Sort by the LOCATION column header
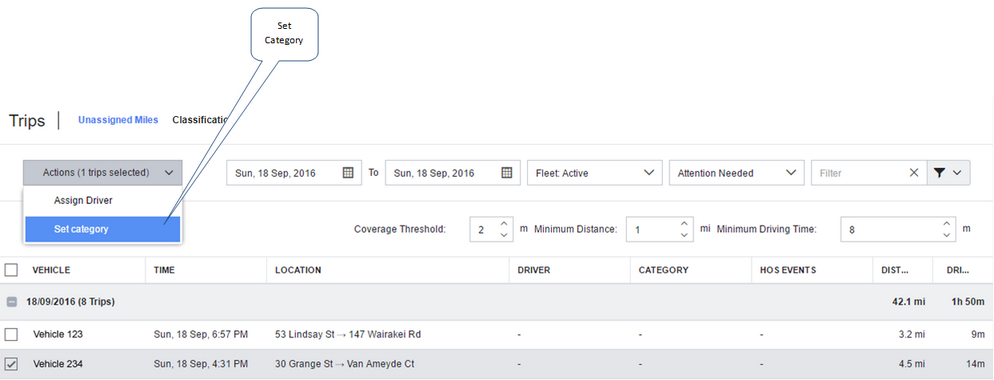 pos(298,270)
